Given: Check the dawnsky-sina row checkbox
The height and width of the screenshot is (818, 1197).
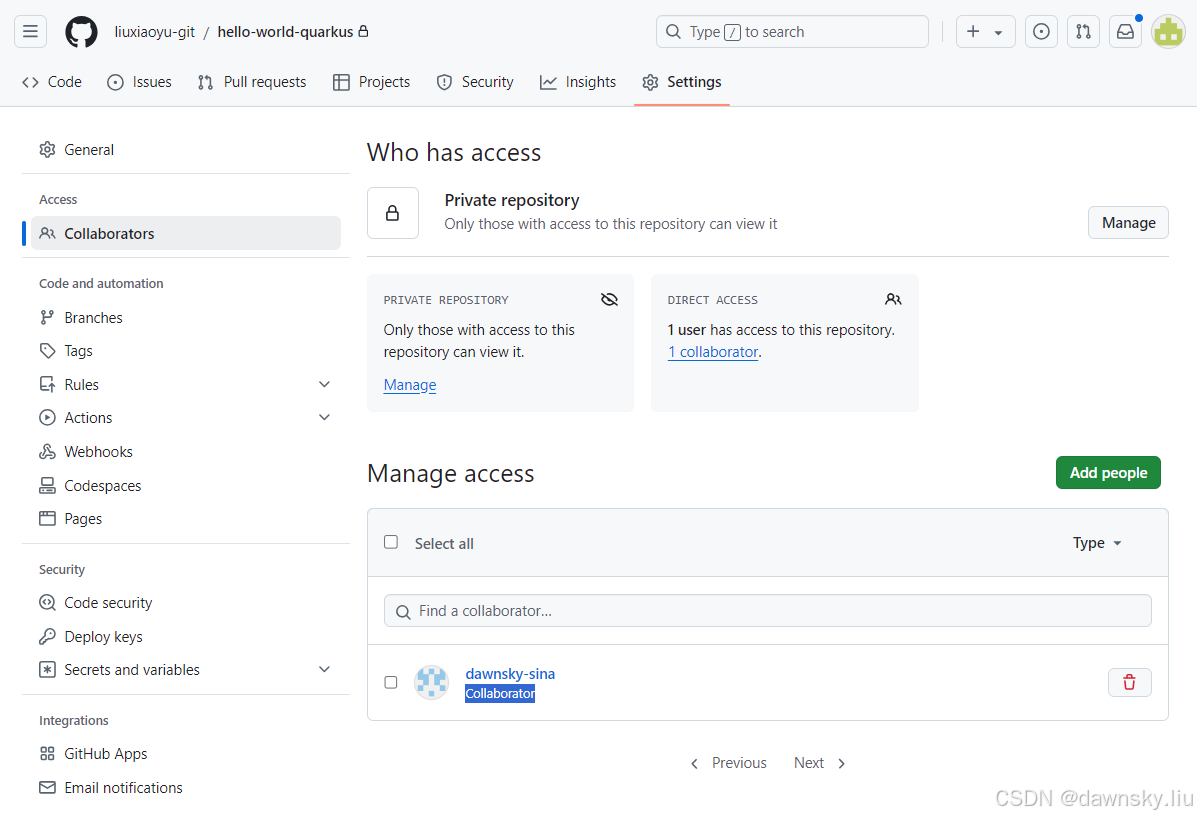Looking at the screenshot, I should [391, 682].
